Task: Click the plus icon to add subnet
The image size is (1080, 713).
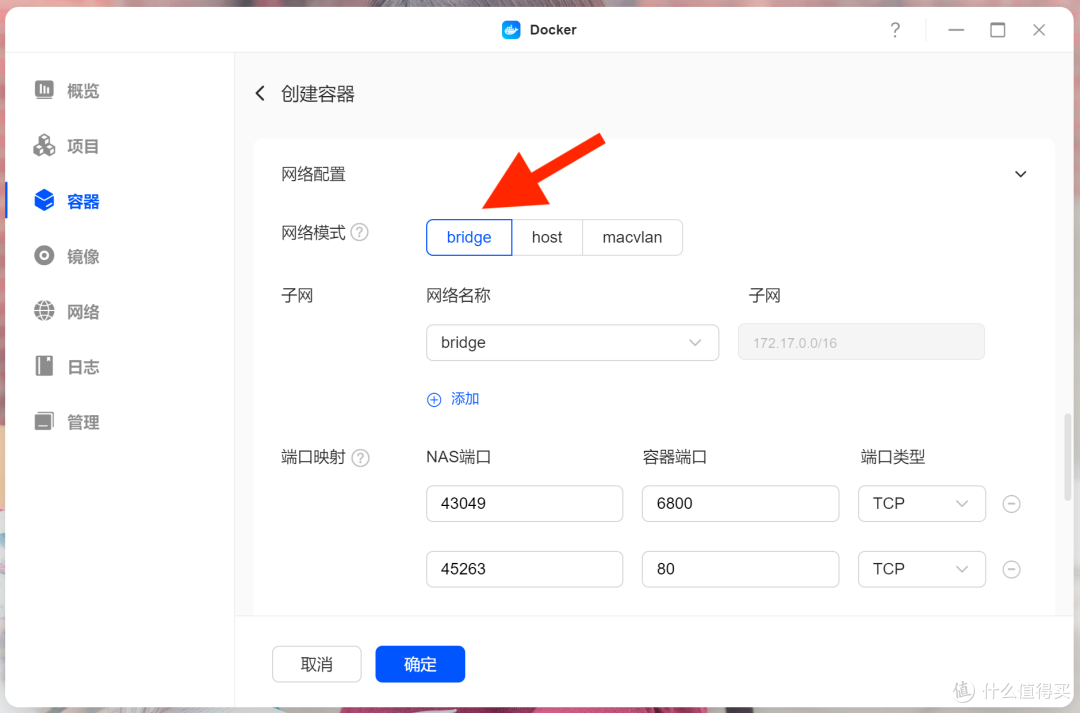Action: click(x=434, y=399)
